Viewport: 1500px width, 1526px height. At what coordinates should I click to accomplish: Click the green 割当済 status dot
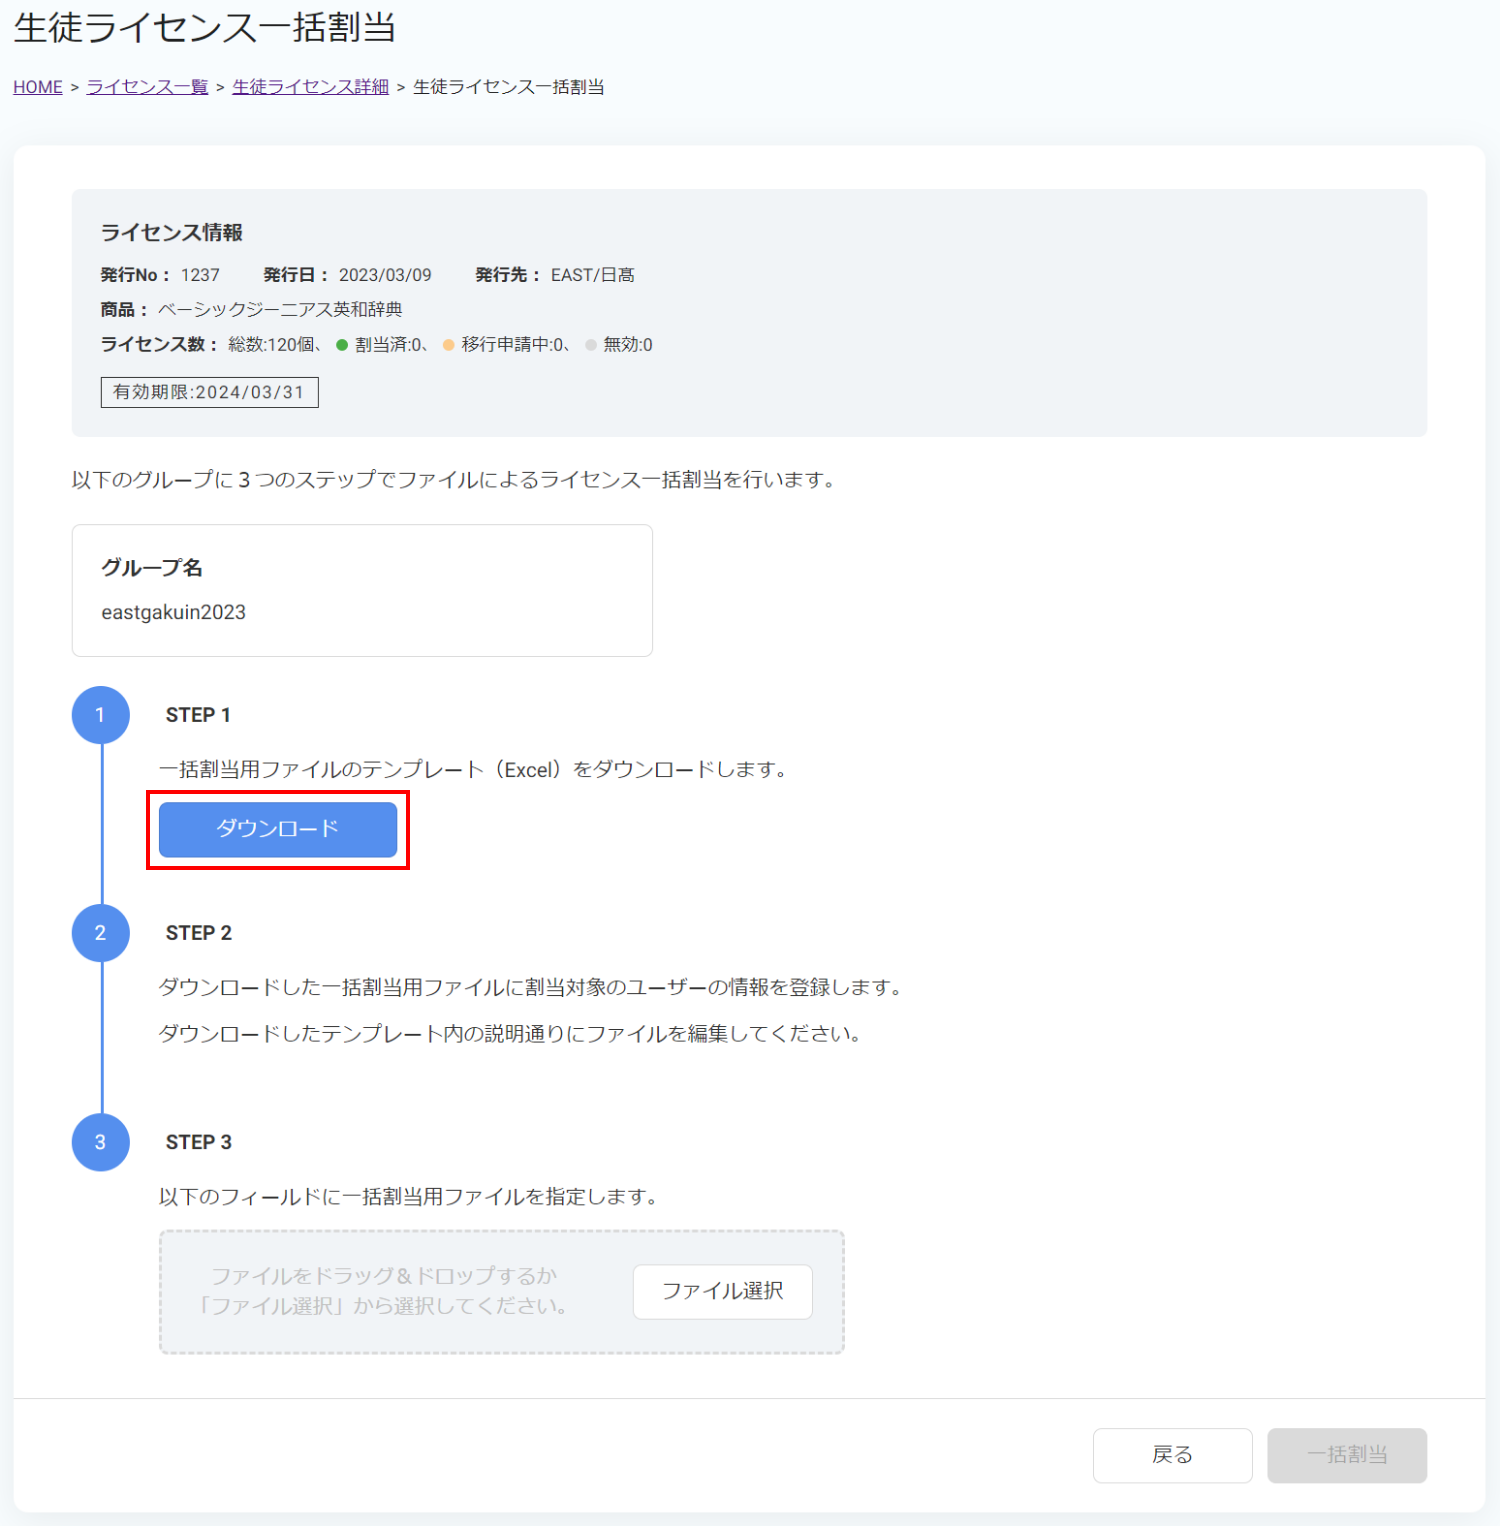(342, 345)
